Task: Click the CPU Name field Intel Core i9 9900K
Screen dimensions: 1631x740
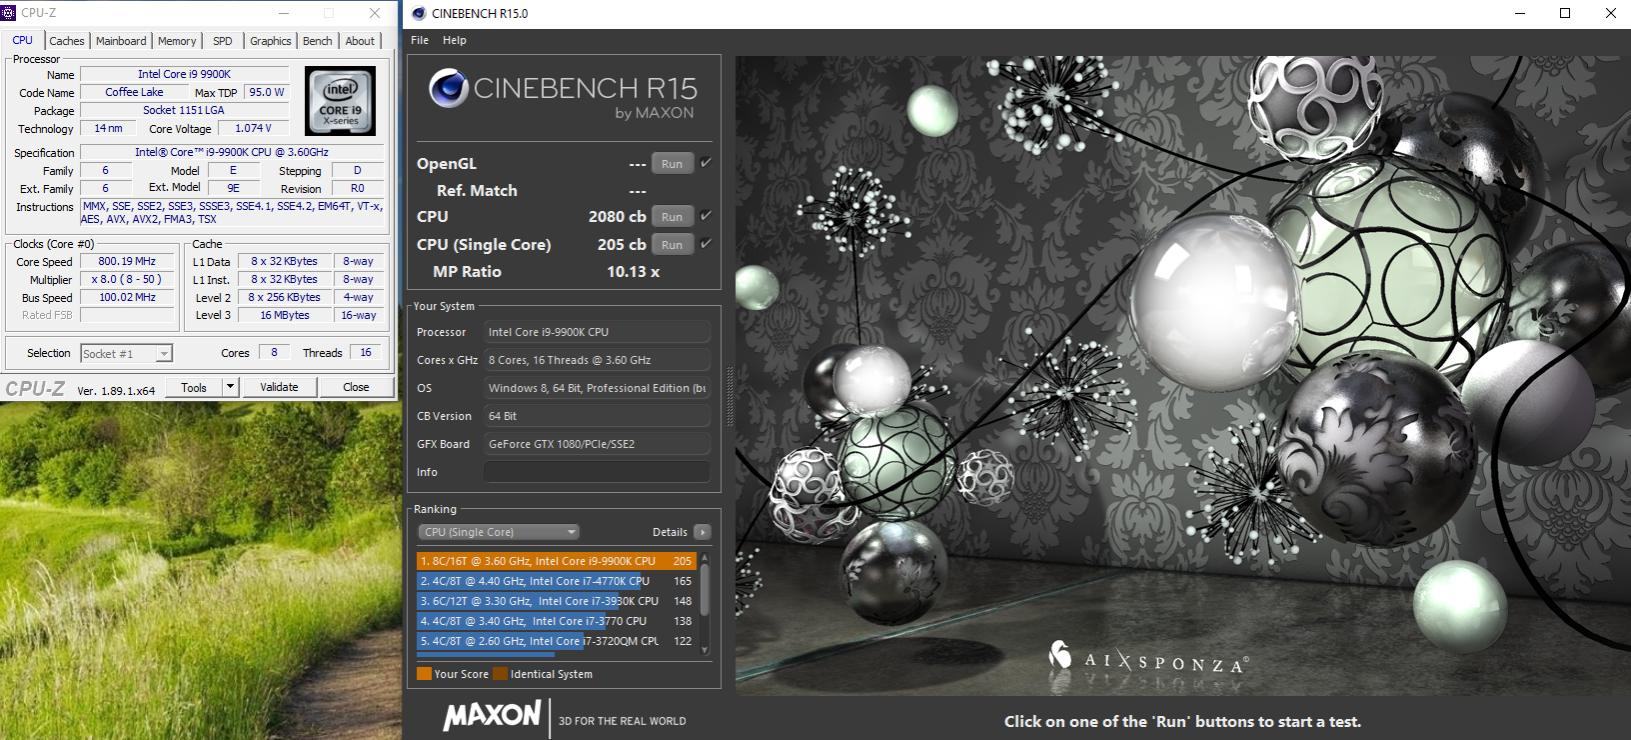Action: pyautogui.click(x=184, y=74)
